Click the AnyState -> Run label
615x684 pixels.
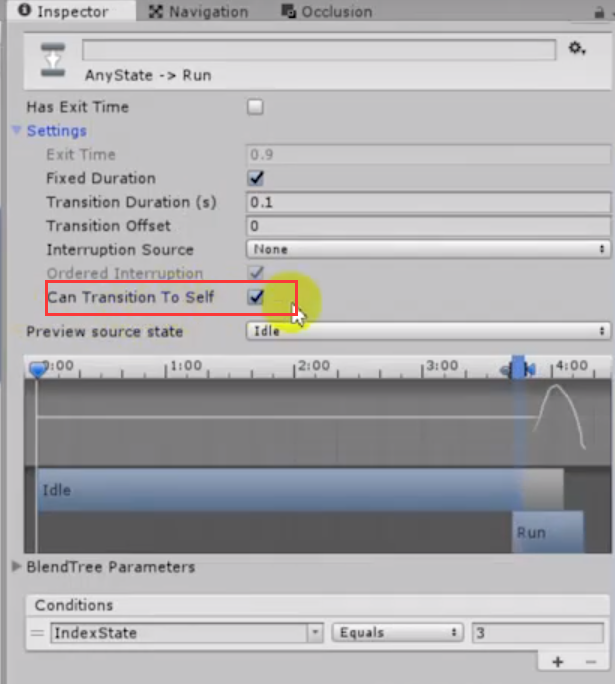pos(148,75)
